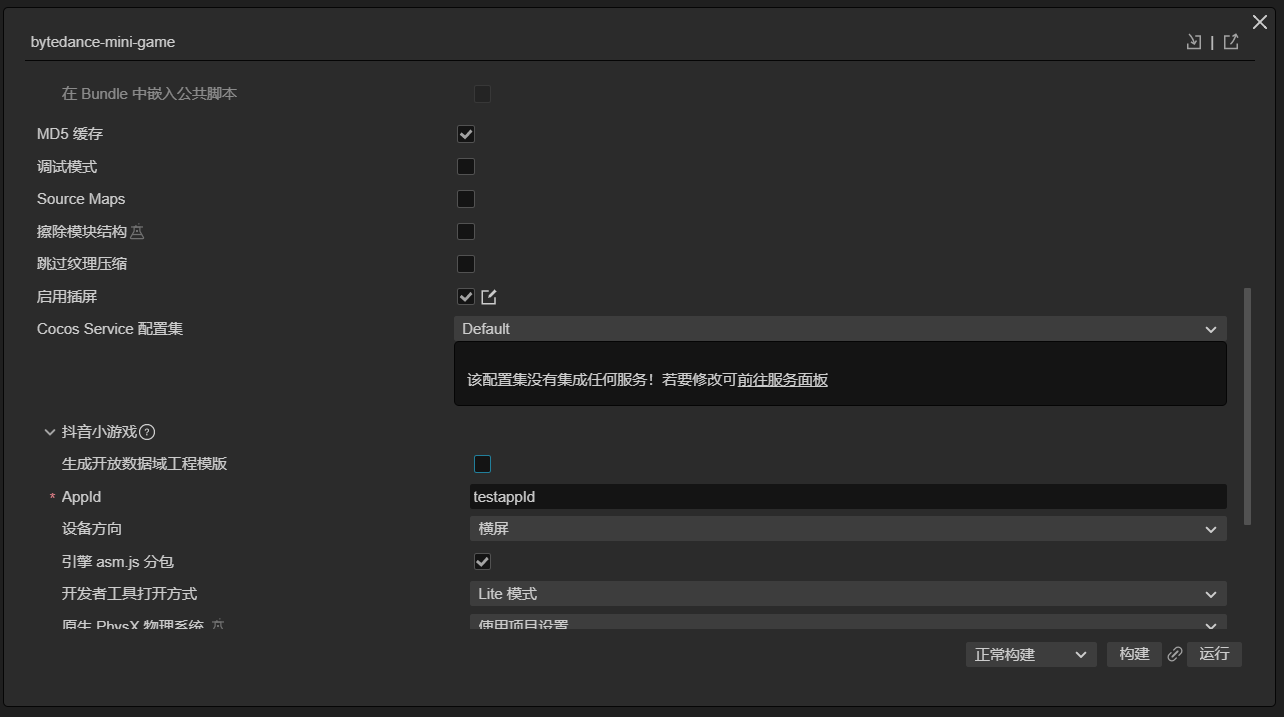Click the 构建 button
1284x717 pixels.
1134,654
